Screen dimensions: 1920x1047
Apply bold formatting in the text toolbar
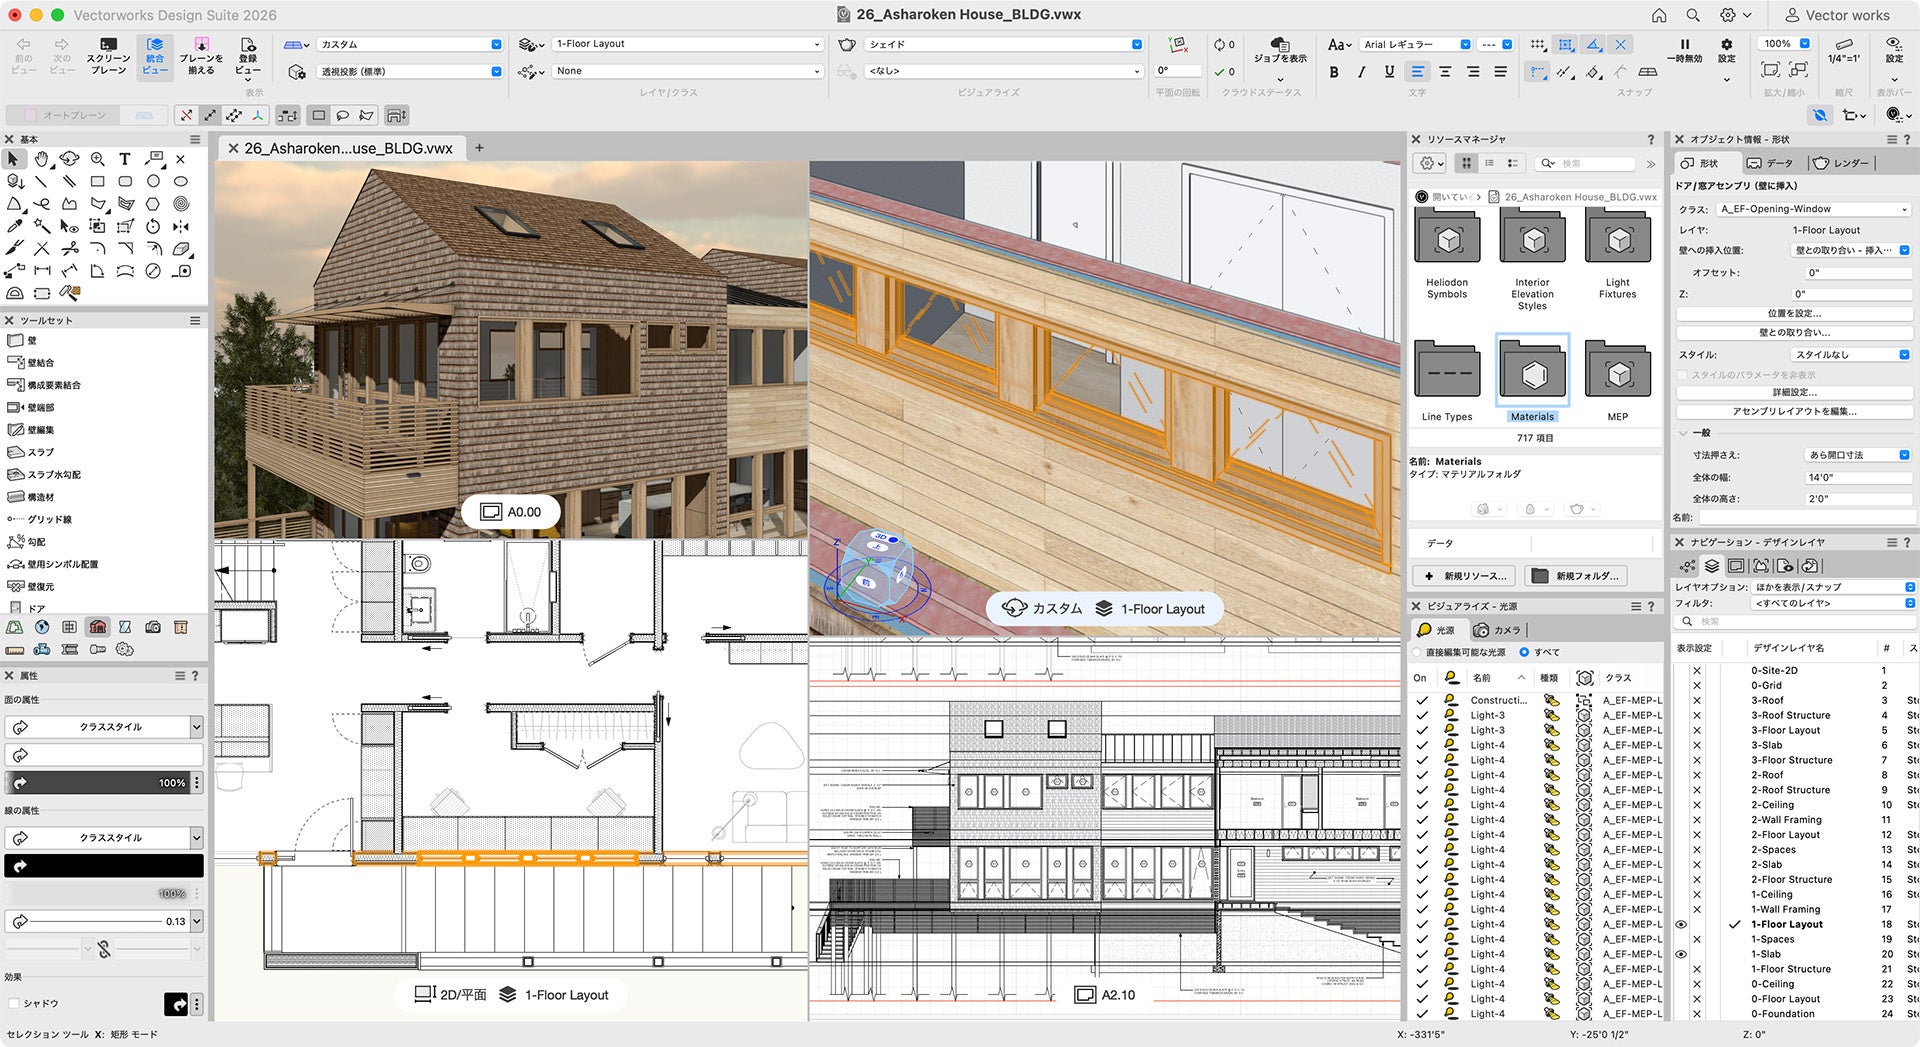[1334, 72]
